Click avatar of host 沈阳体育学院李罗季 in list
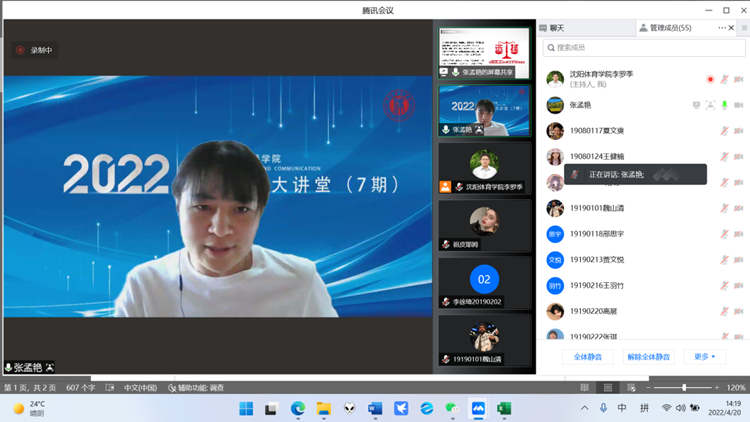Viewport: 750px width, 422px height. pyautogui.click(x=555, y=79)
